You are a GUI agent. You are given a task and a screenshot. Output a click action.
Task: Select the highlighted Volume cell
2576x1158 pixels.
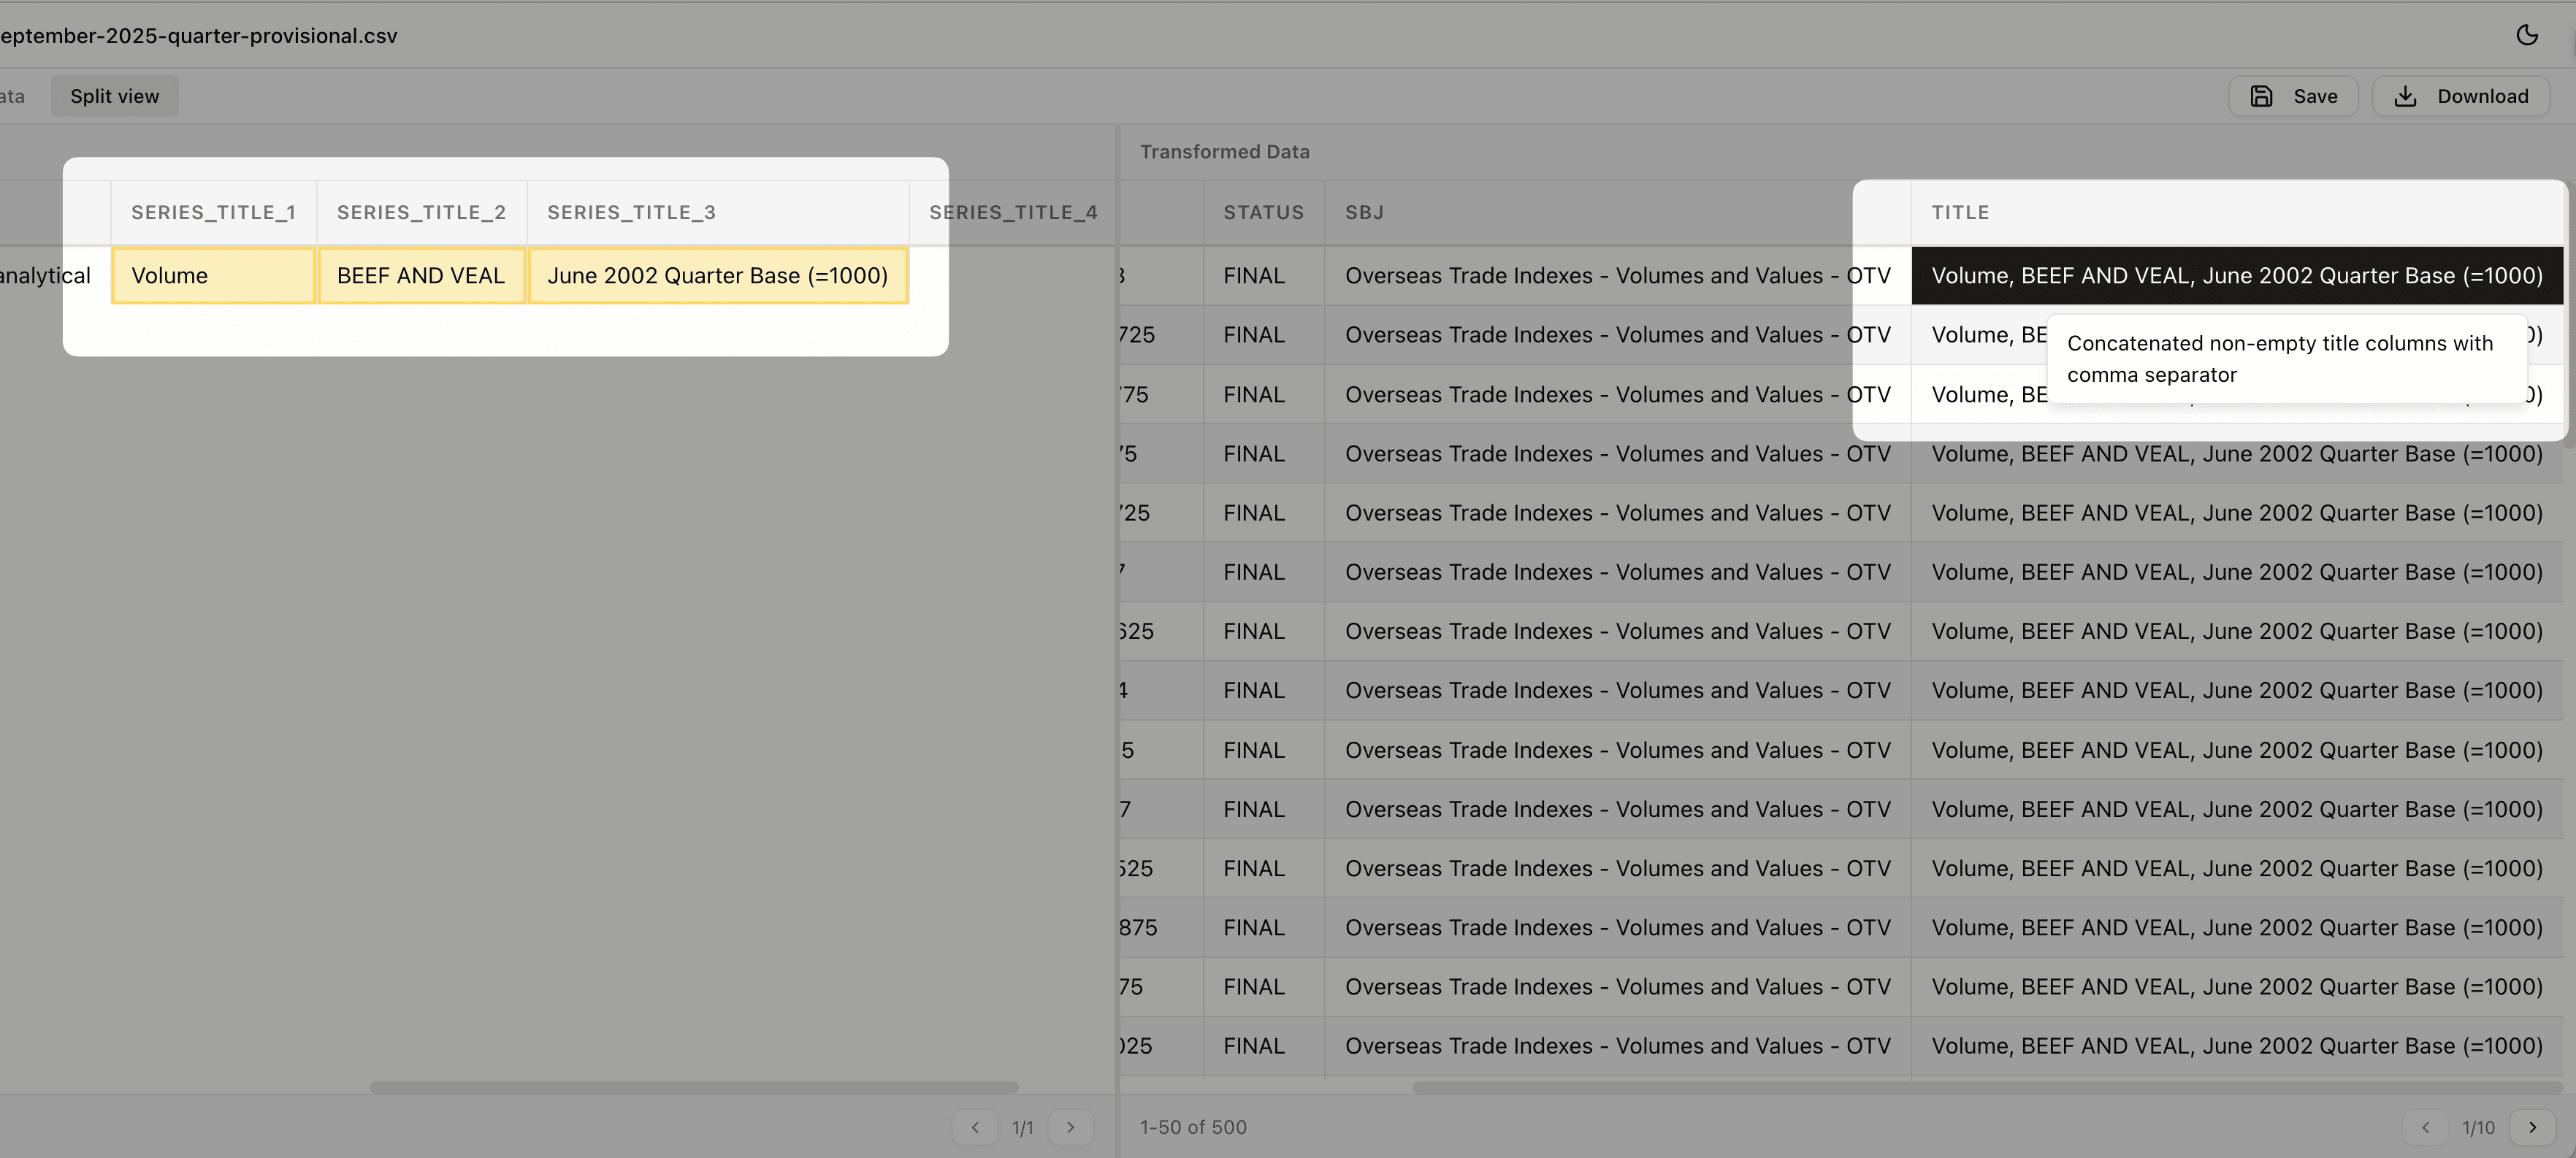pyautogui.click(x=213, y=275)
